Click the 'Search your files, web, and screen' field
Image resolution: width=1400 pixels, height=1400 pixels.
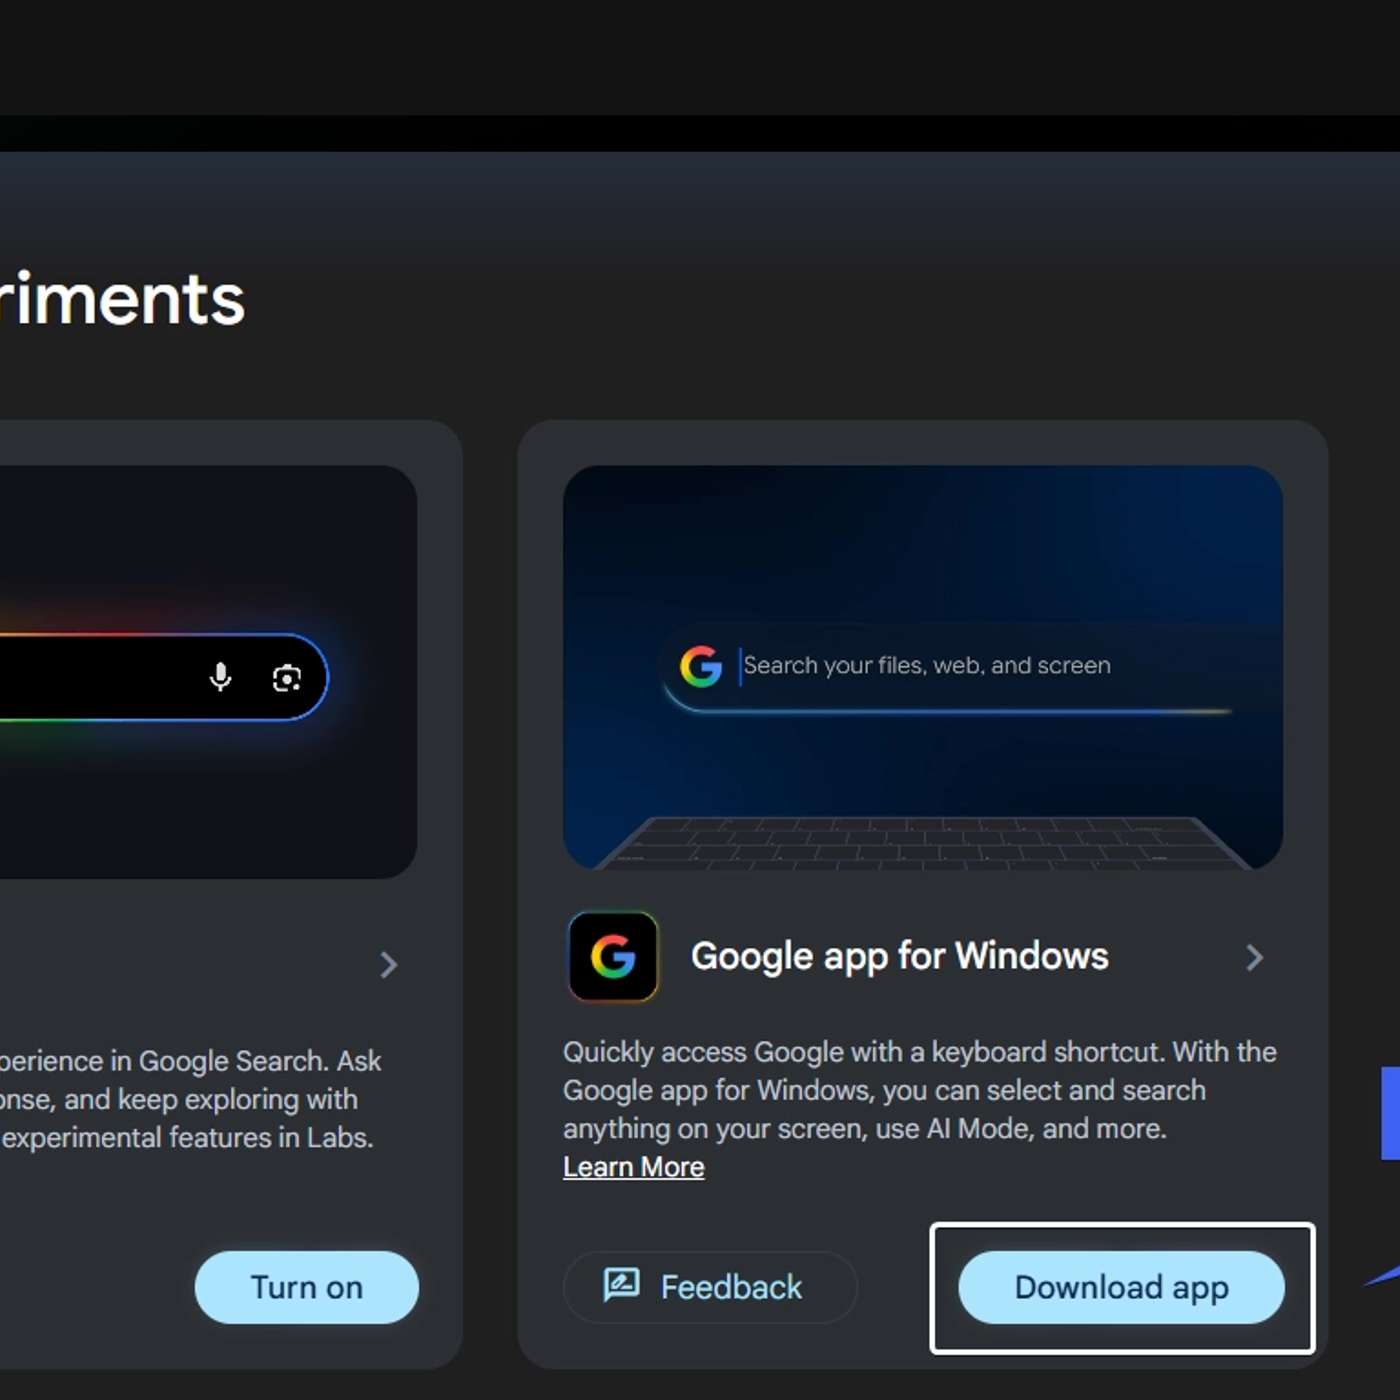[x=928, y=666]
